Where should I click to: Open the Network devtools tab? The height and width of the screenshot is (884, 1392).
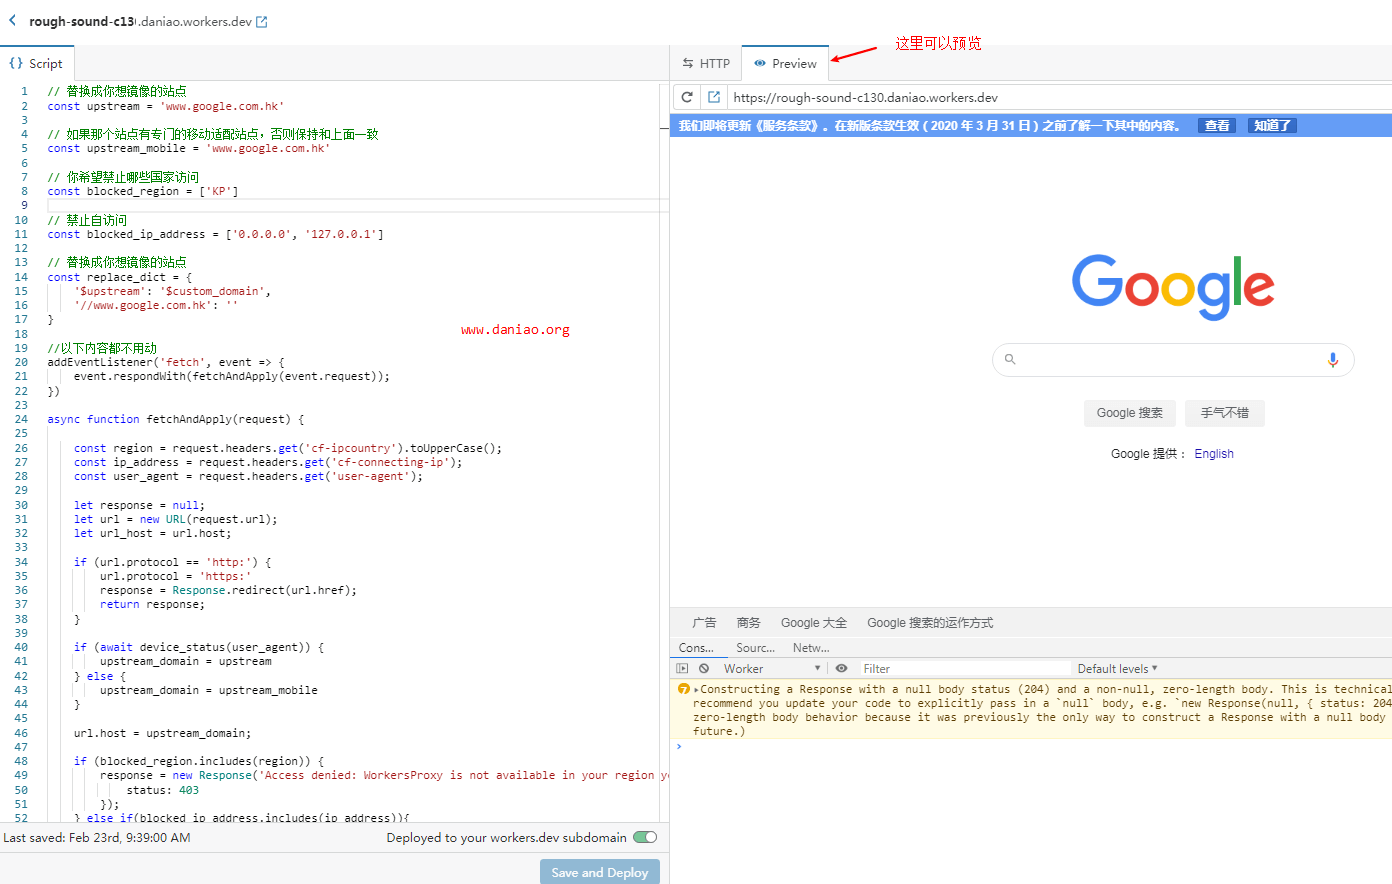click(x=811, y=648)
